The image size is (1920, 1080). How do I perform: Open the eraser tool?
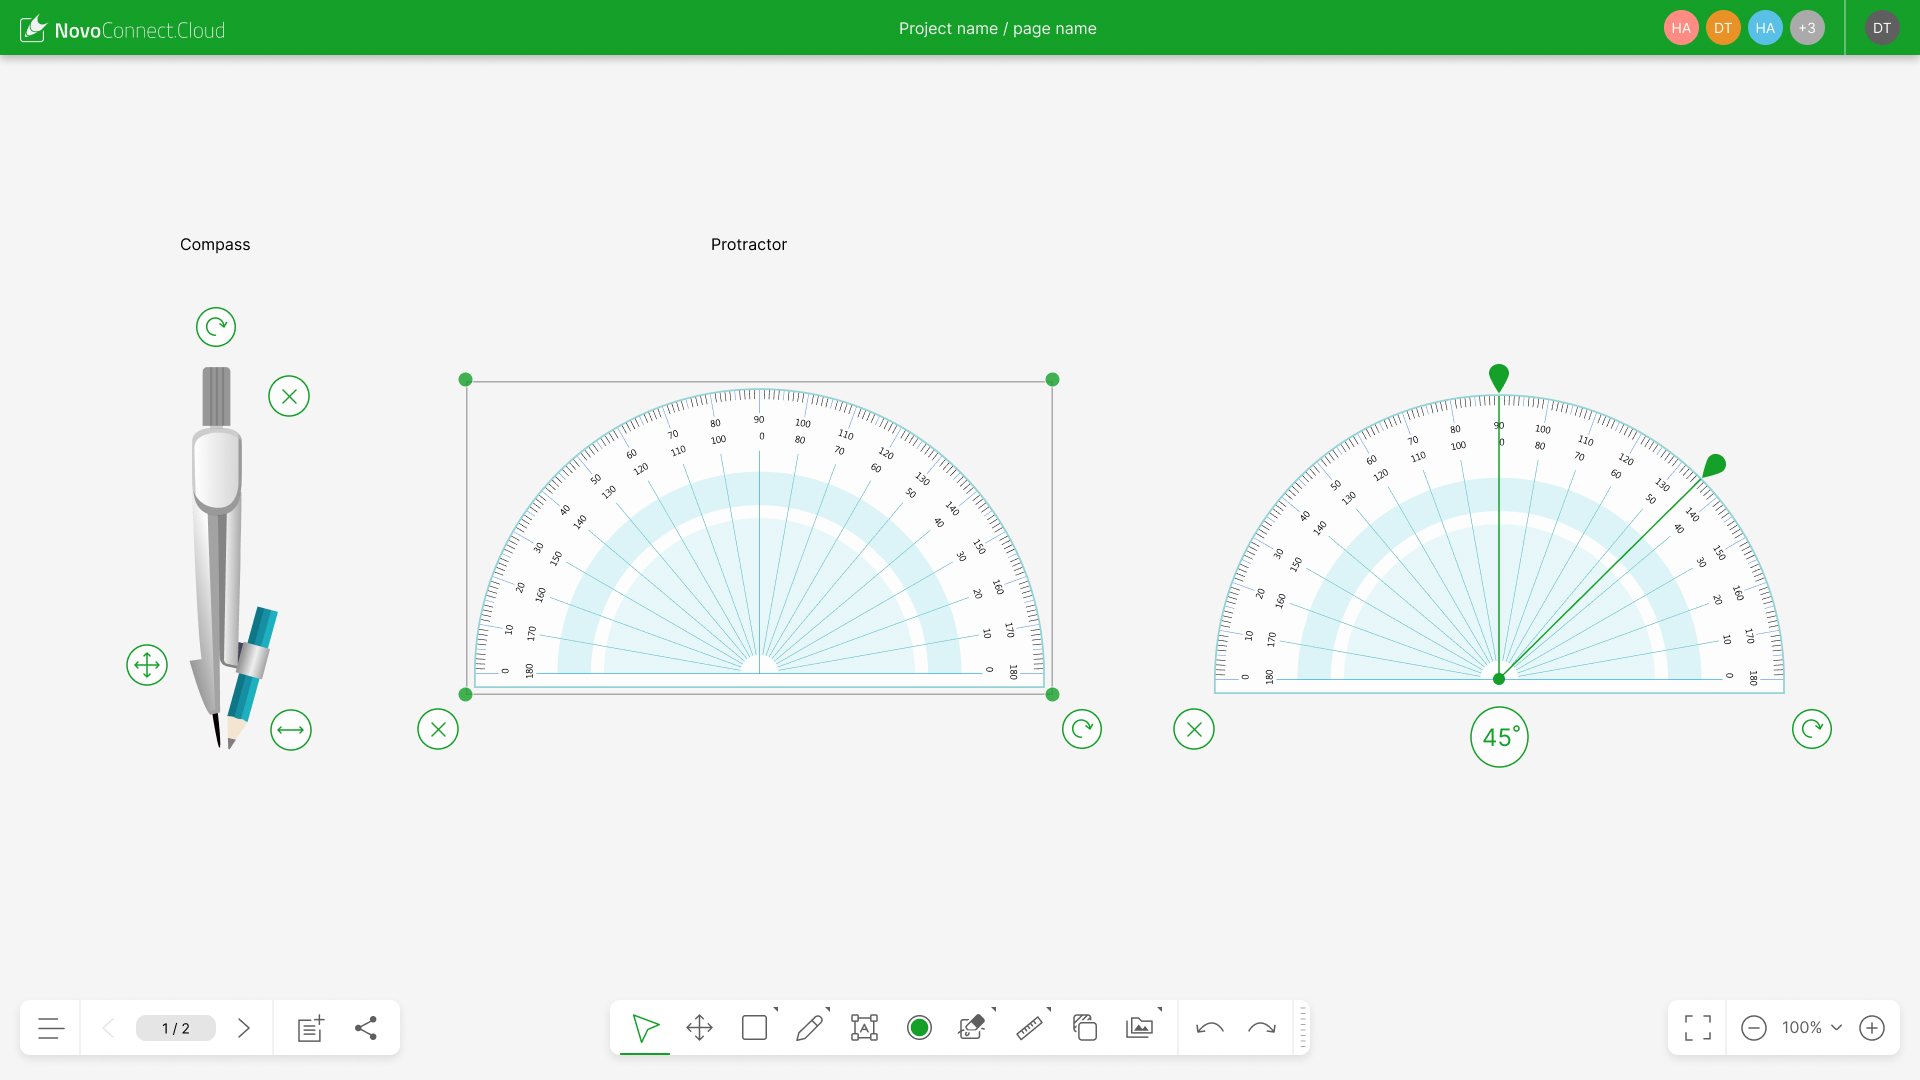tap(971, 1027)
